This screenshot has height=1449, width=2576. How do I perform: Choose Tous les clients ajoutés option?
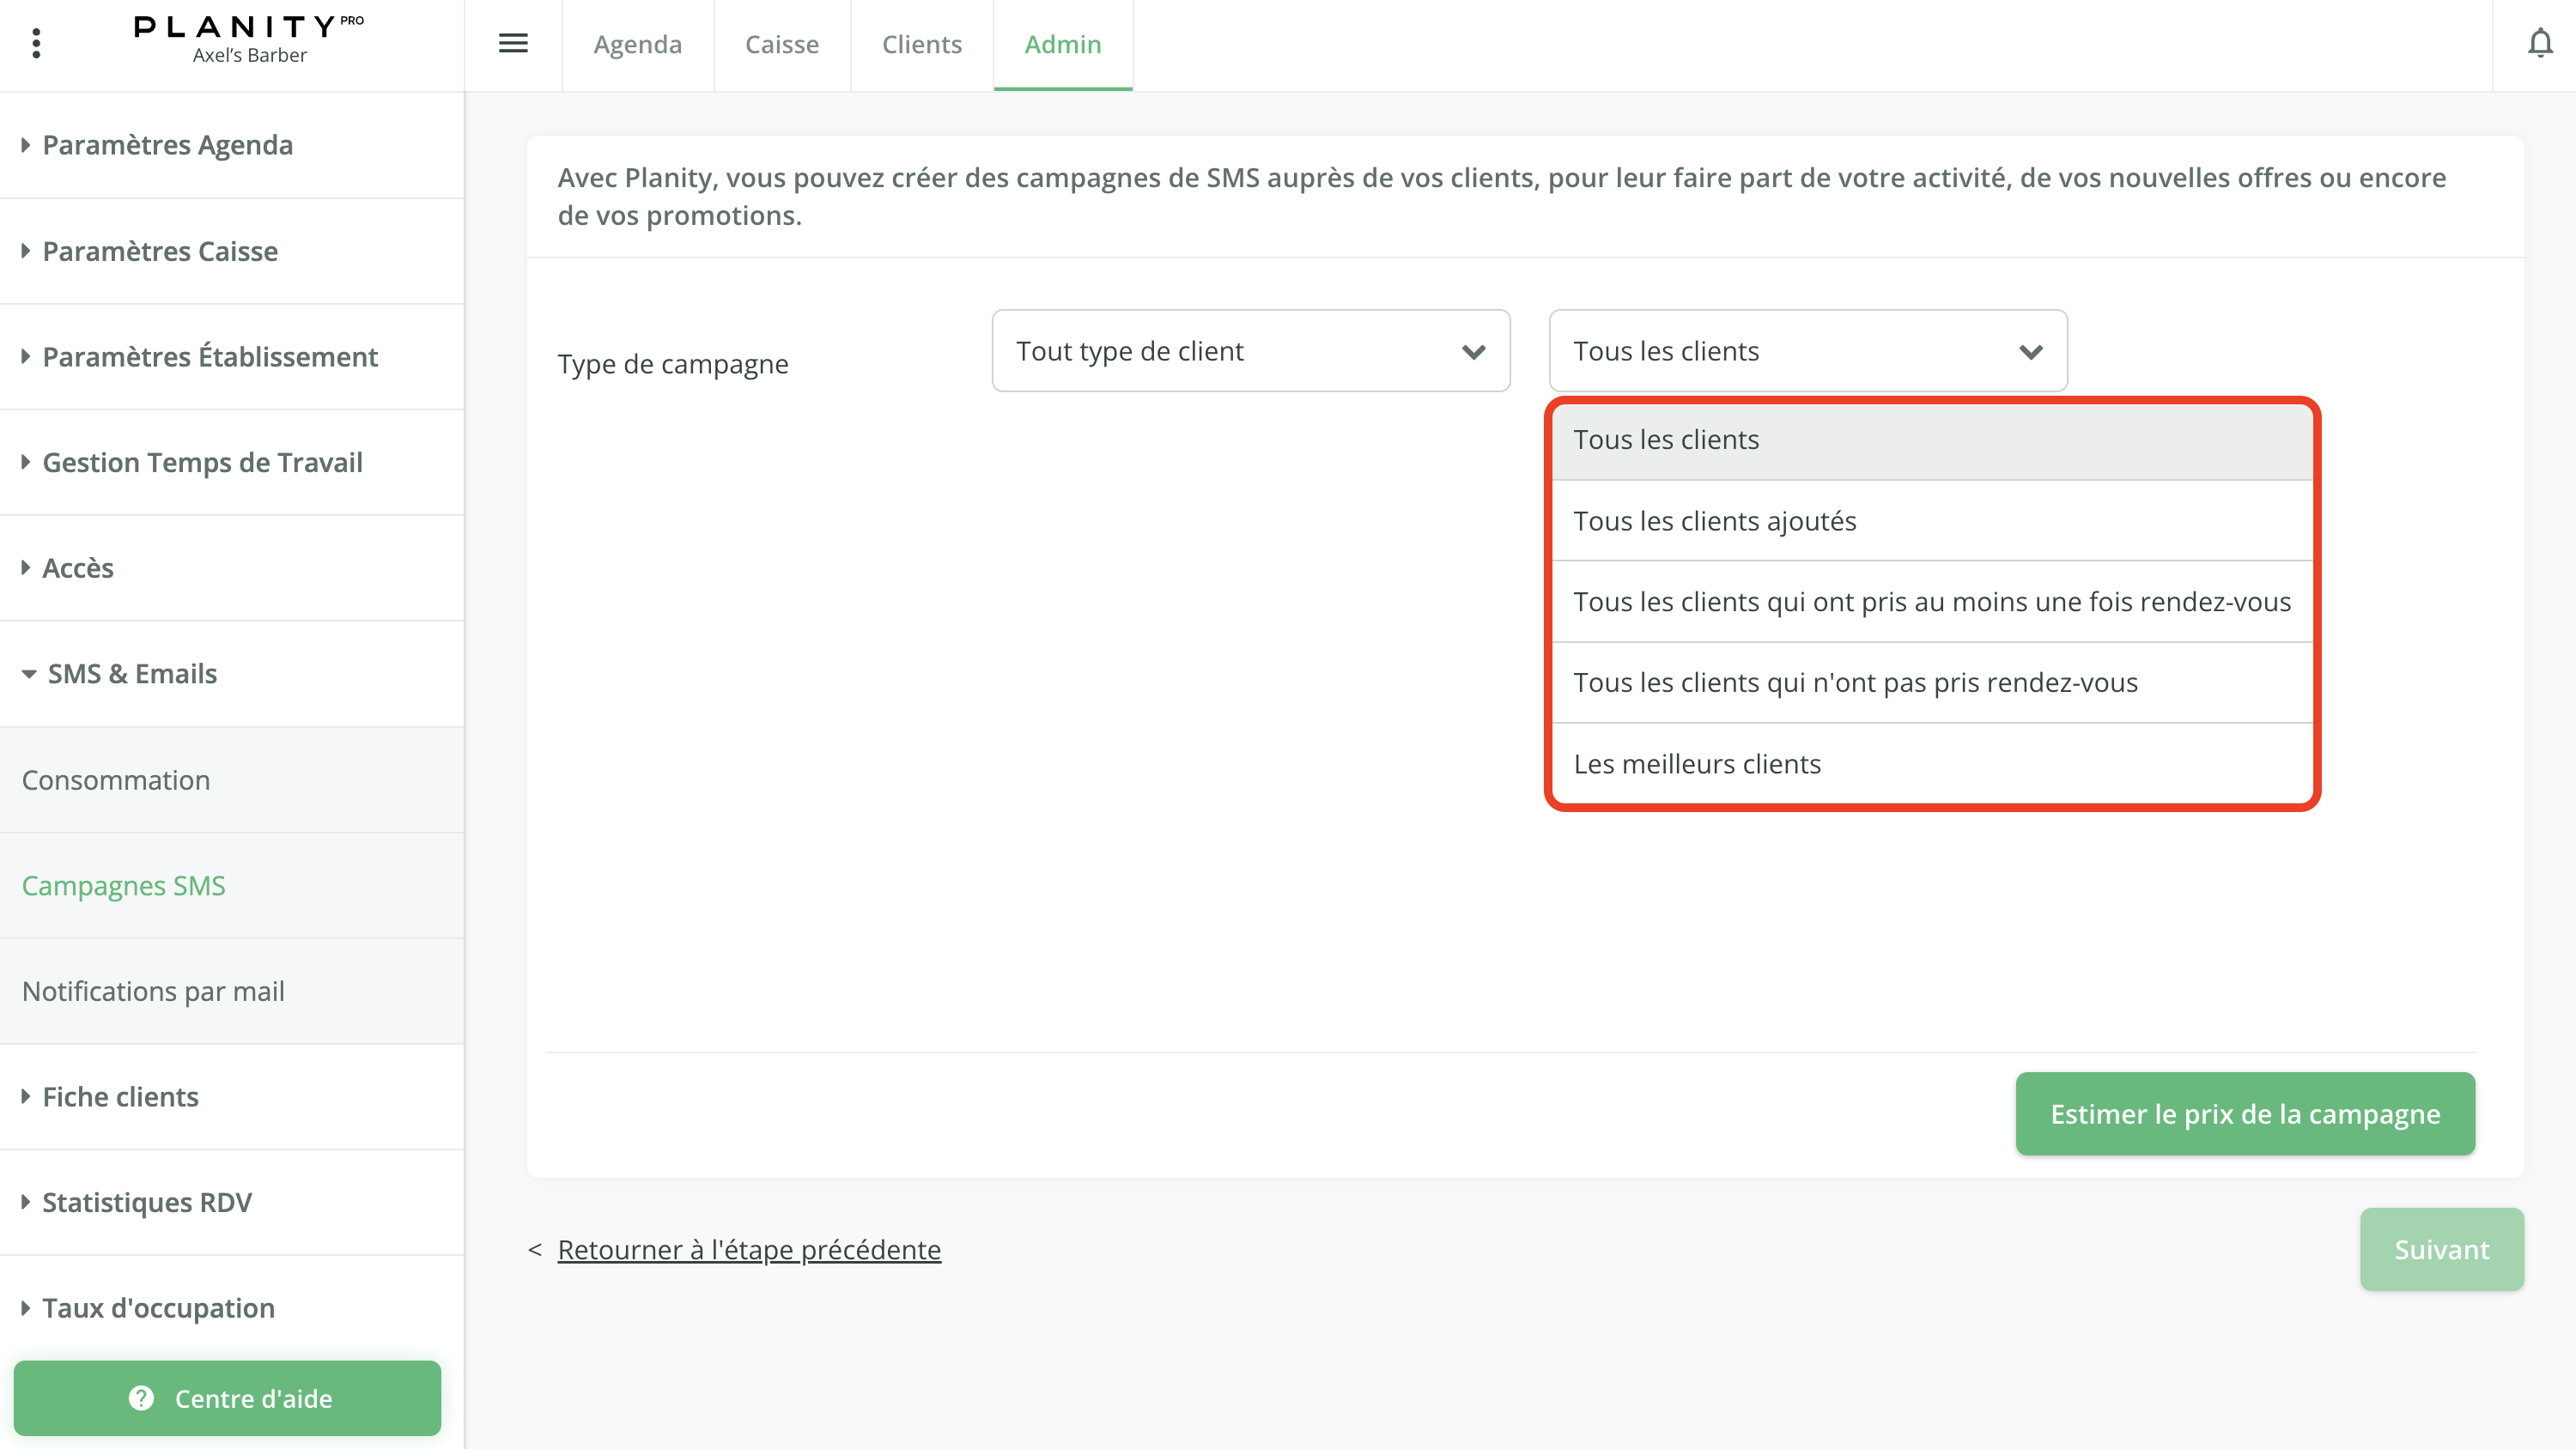(x=1714, y=521)
